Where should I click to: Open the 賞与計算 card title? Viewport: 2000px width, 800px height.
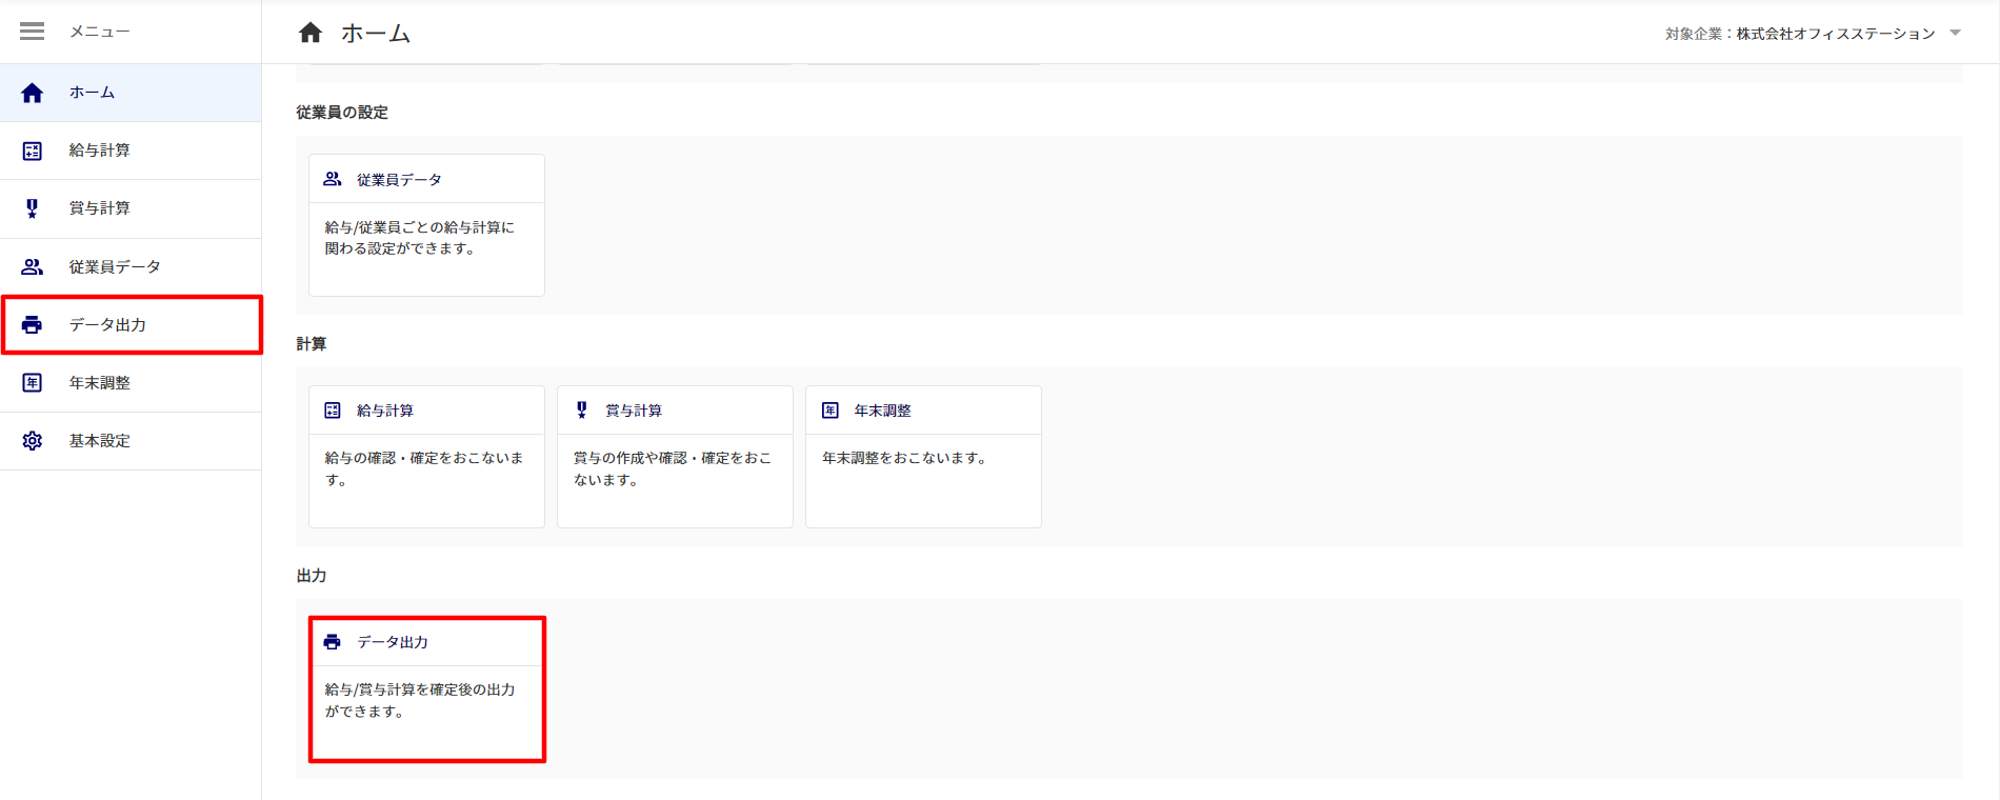tap(633, 410)
